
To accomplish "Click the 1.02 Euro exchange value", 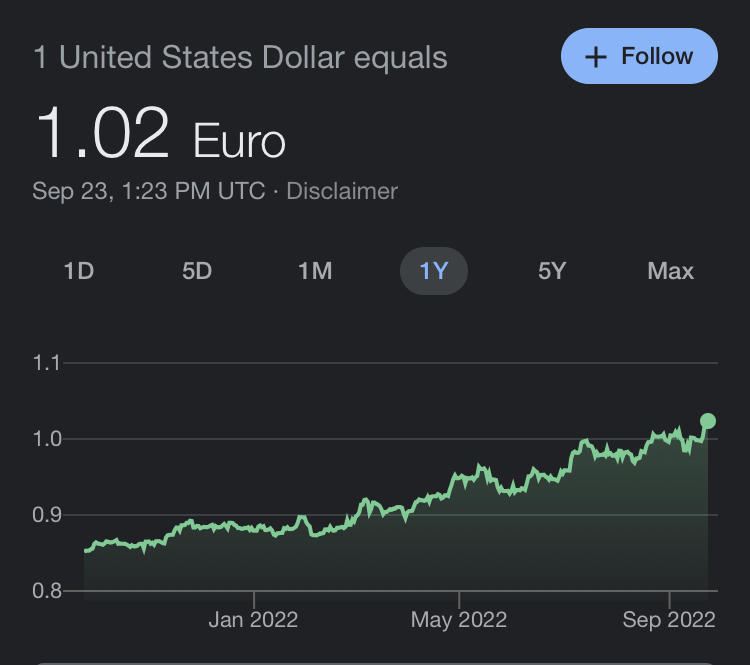I will [x=160, y=135].
